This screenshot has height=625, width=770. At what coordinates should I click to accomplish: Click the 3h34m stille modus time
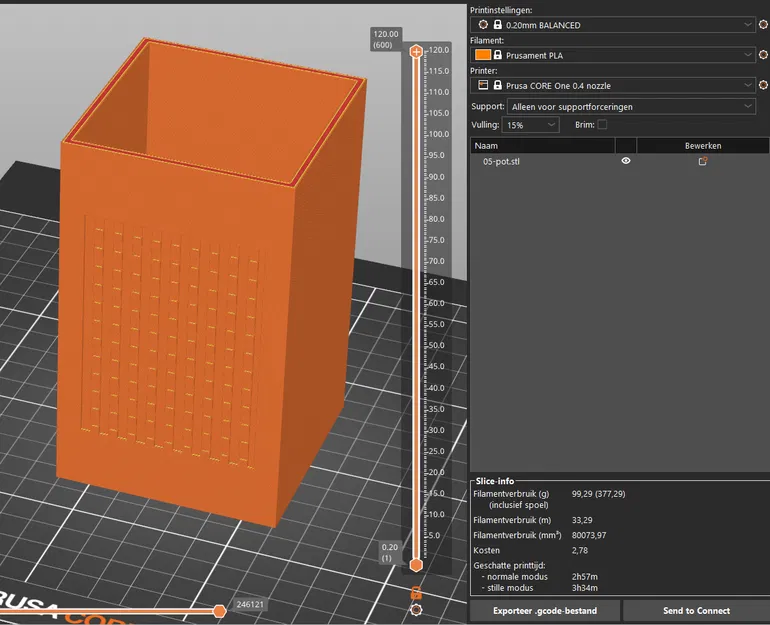(584, 588)
